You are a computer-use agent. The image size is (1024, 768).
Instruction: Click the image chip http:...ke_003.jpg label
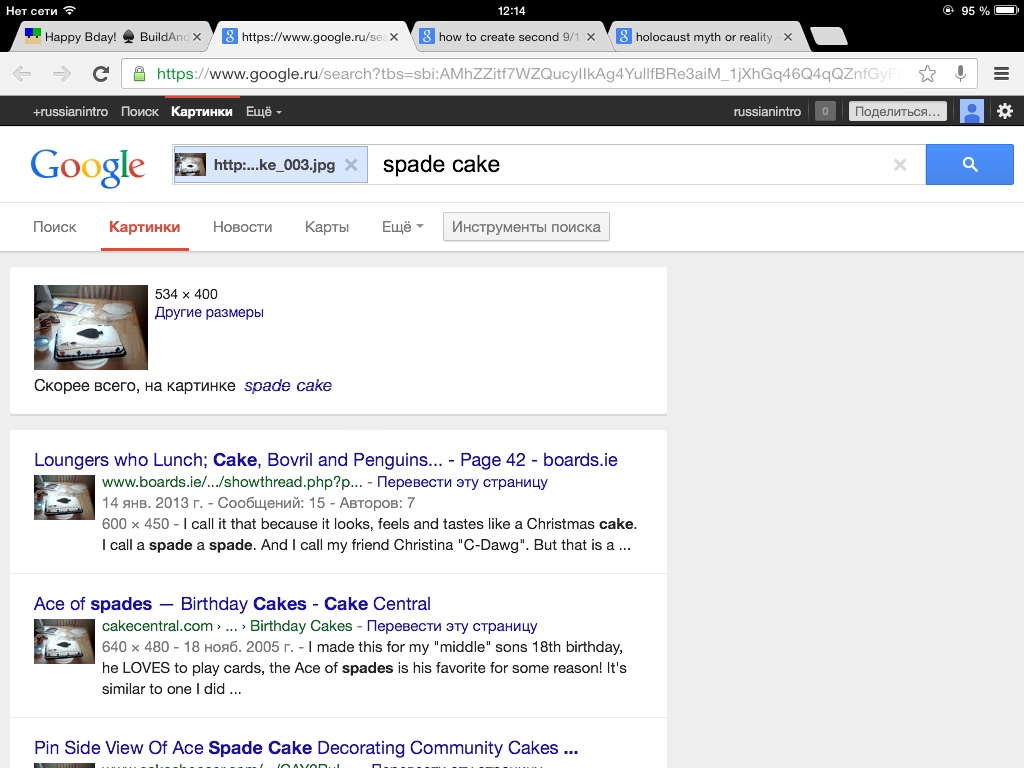click(x=274, y=165)
